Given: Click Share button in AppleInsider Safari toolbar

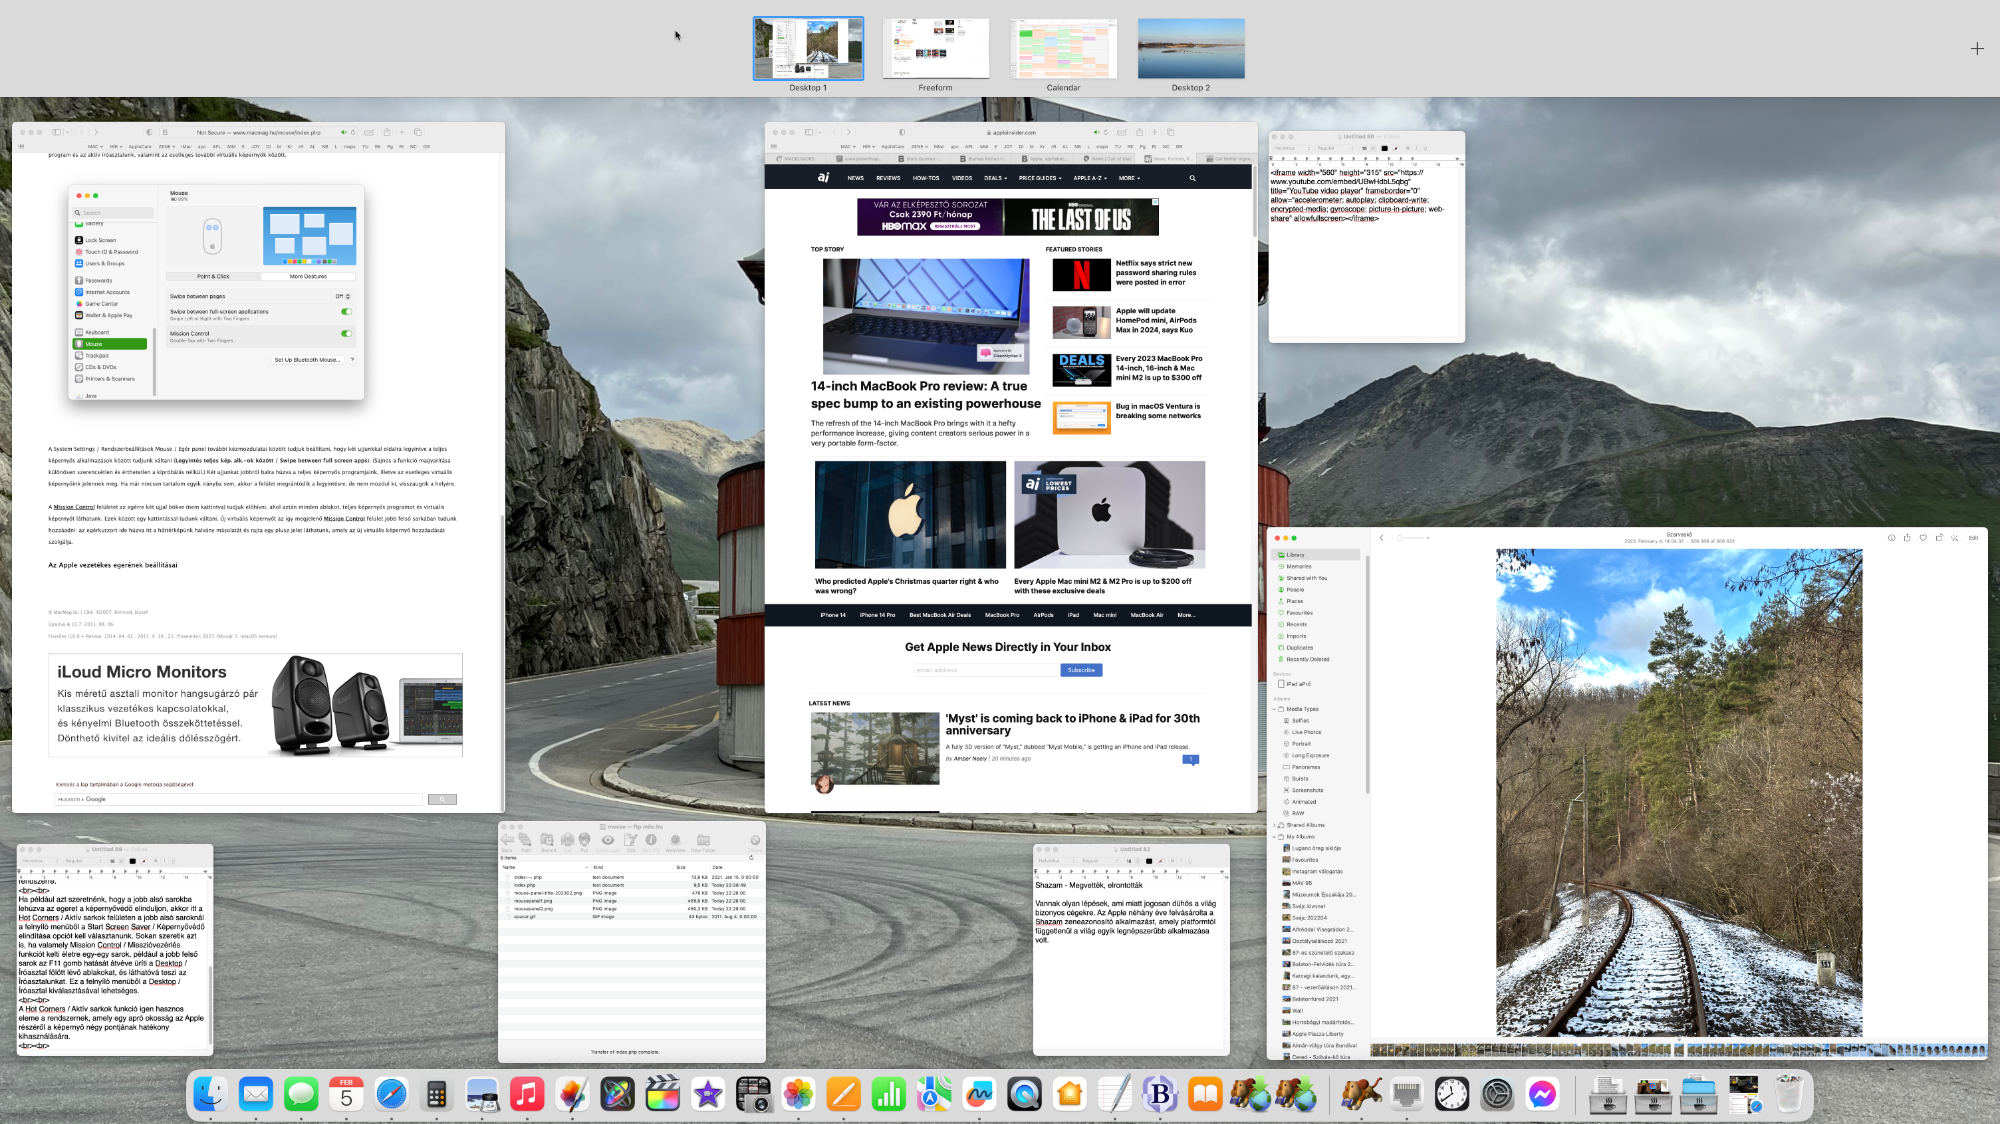Looking at the screenshot, I should pos(1138,132).
